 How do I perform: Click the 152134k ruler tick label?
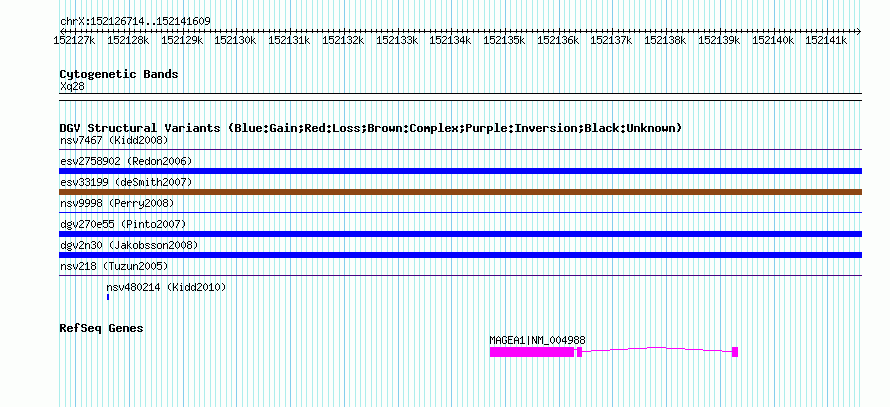450,40
